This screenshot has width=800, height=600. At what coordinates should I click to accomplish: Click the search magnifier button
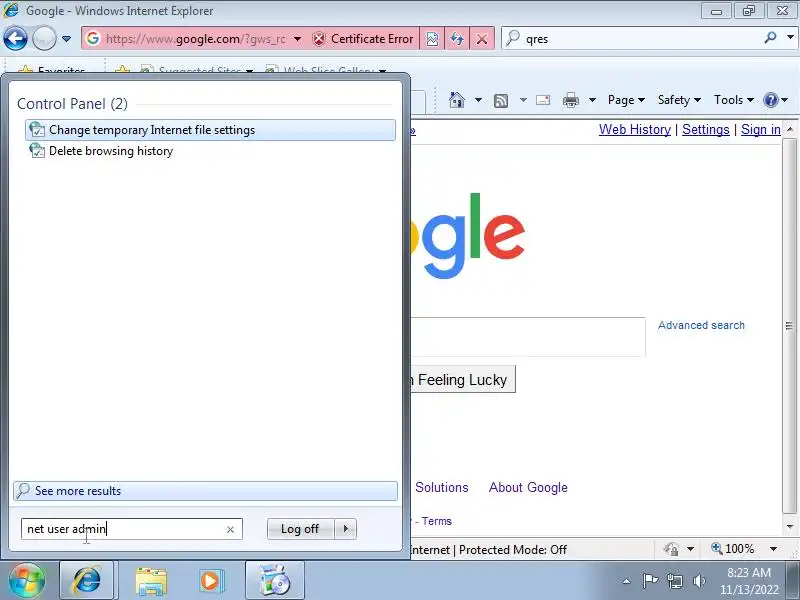[x=770, y=38]
